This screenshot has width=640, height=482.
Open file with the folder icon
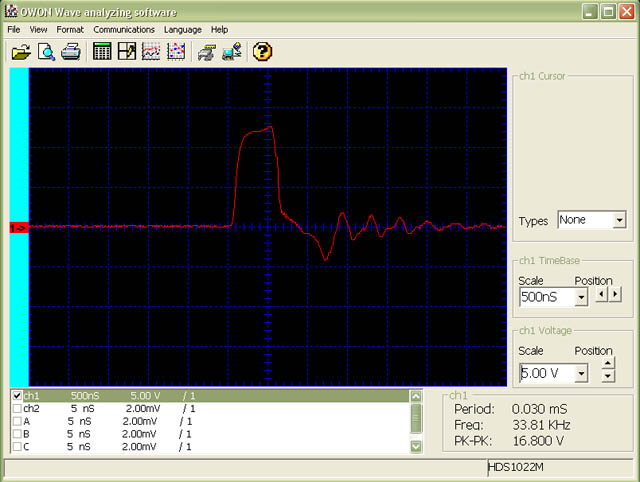[x=21, y=52]
